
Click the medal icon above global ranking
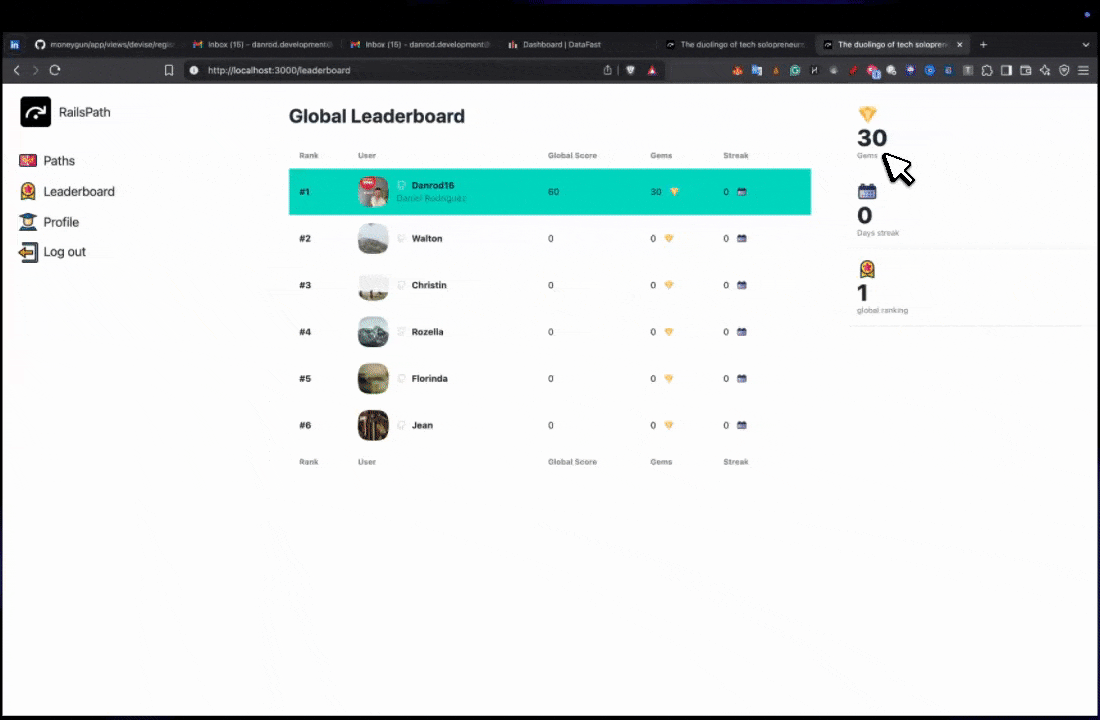(x=867, y=269)
